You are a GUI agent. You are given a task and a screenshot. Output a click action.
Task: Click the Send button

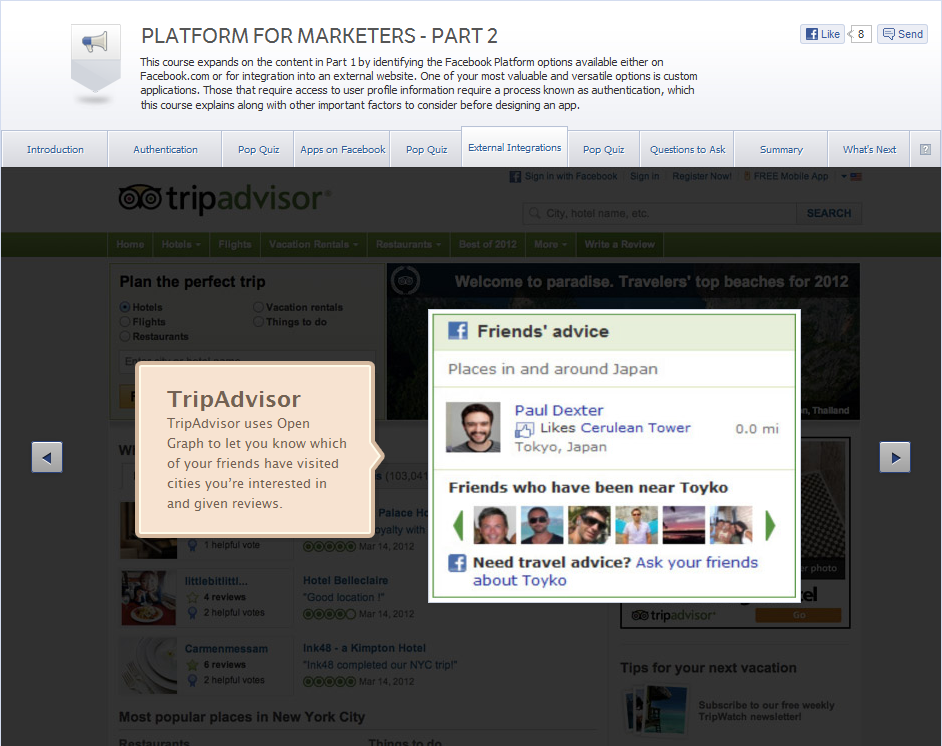pyautogui.click(x=902, y=34)
